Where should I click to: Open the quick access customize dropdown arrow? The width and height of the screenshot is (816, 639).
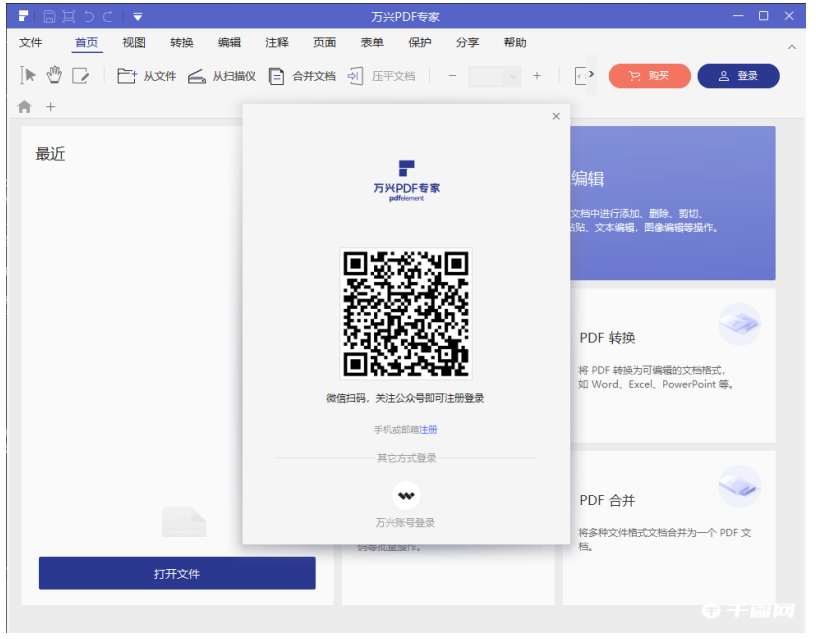click(138, 15)
